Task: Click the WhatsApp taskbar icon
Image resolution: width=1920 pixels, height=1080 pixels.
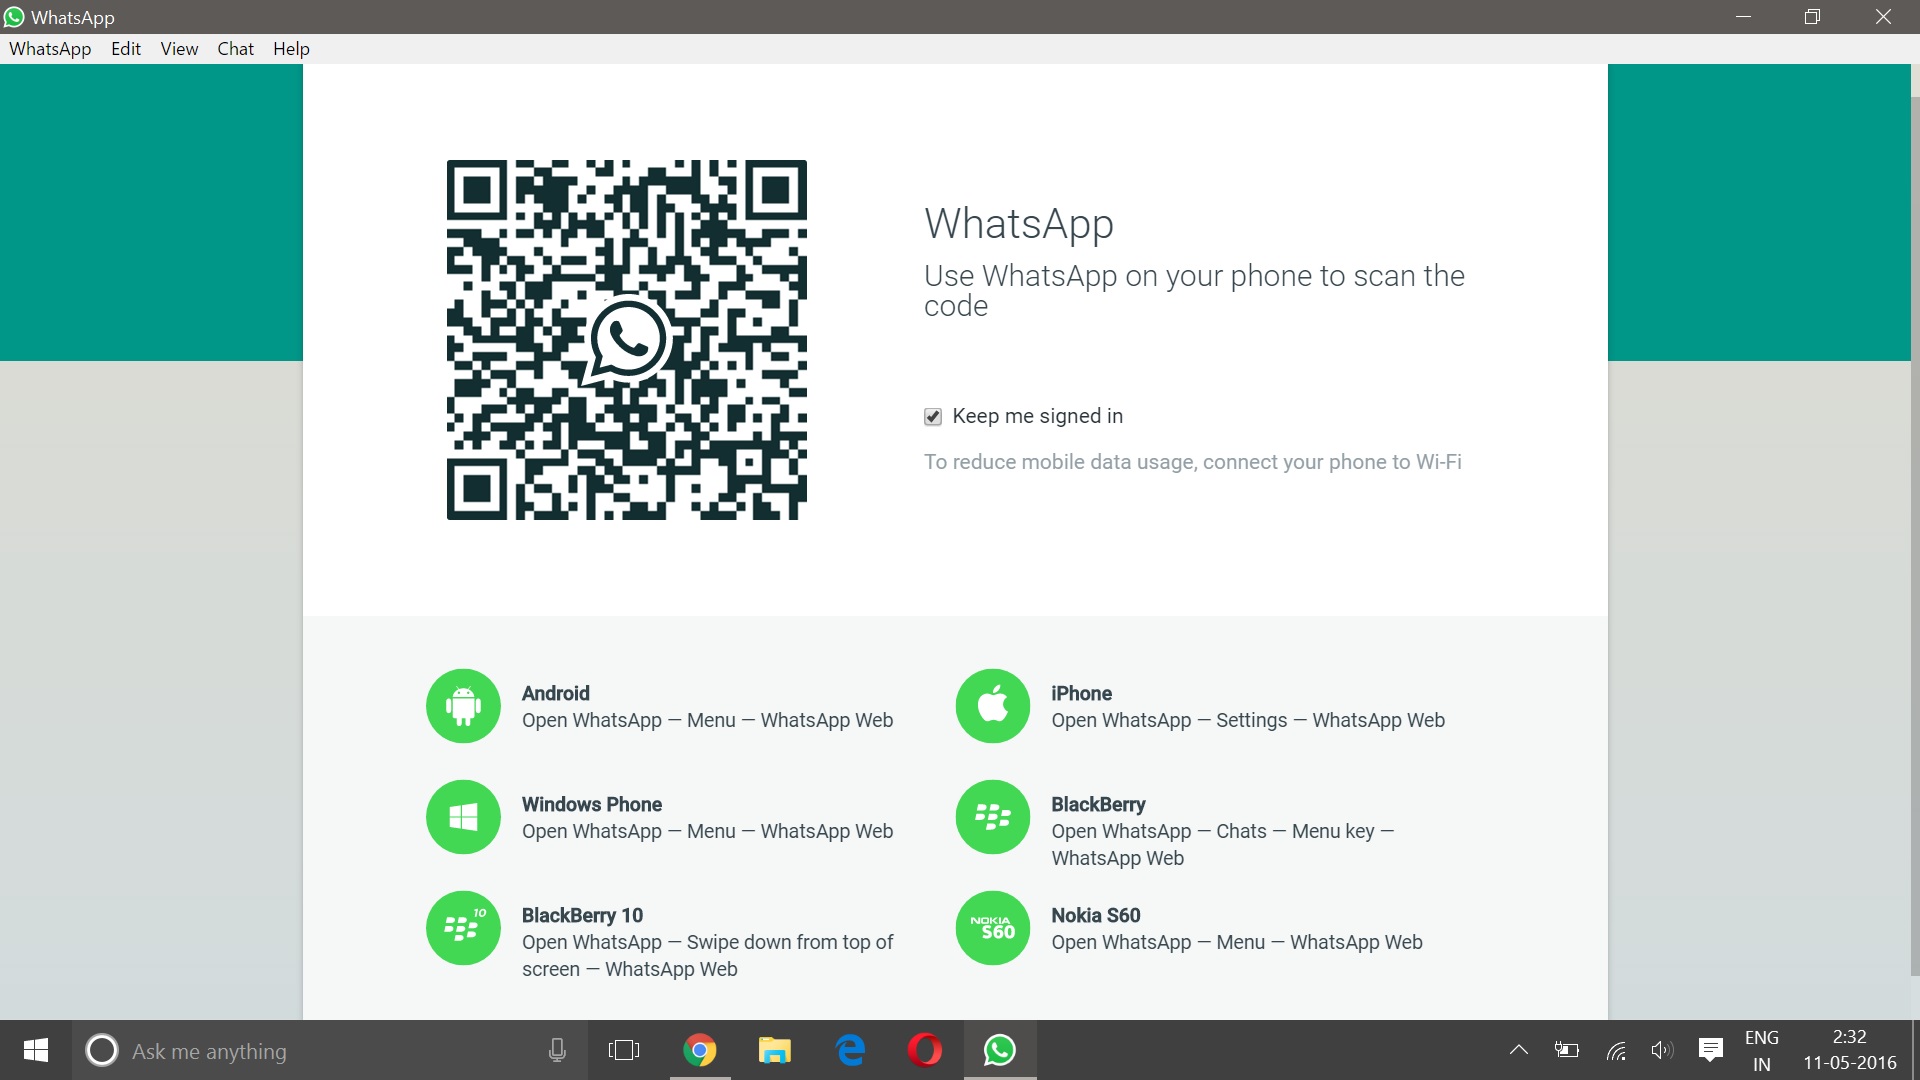Action: coord(1000,1050)
